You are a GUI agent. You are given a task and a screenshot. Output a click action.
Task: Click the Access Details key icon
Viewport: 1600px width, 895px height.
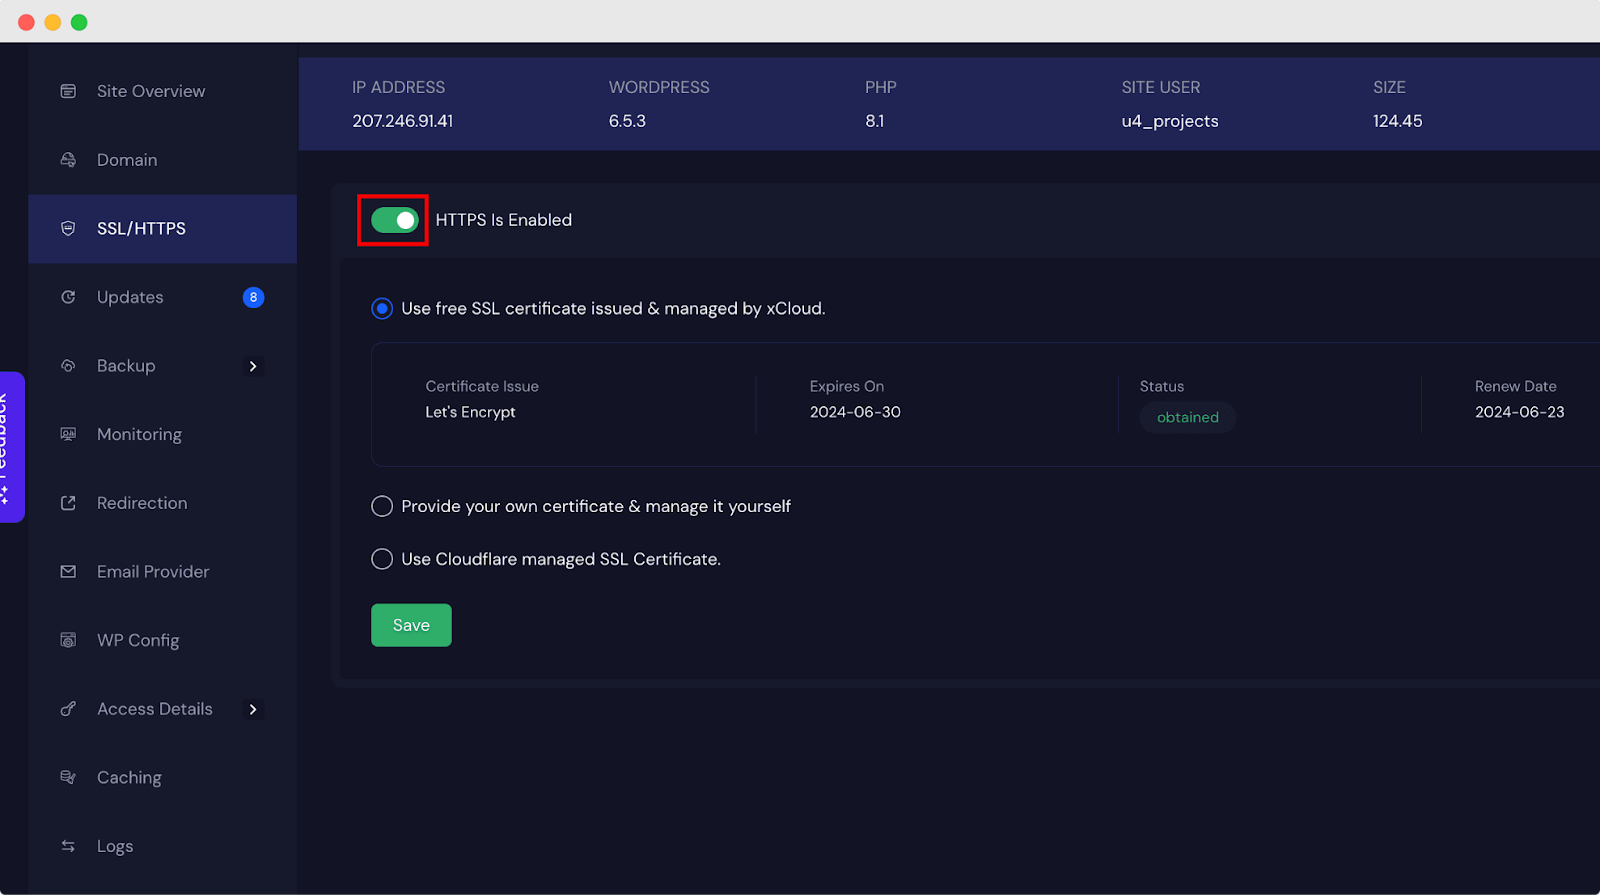(68, 709)
